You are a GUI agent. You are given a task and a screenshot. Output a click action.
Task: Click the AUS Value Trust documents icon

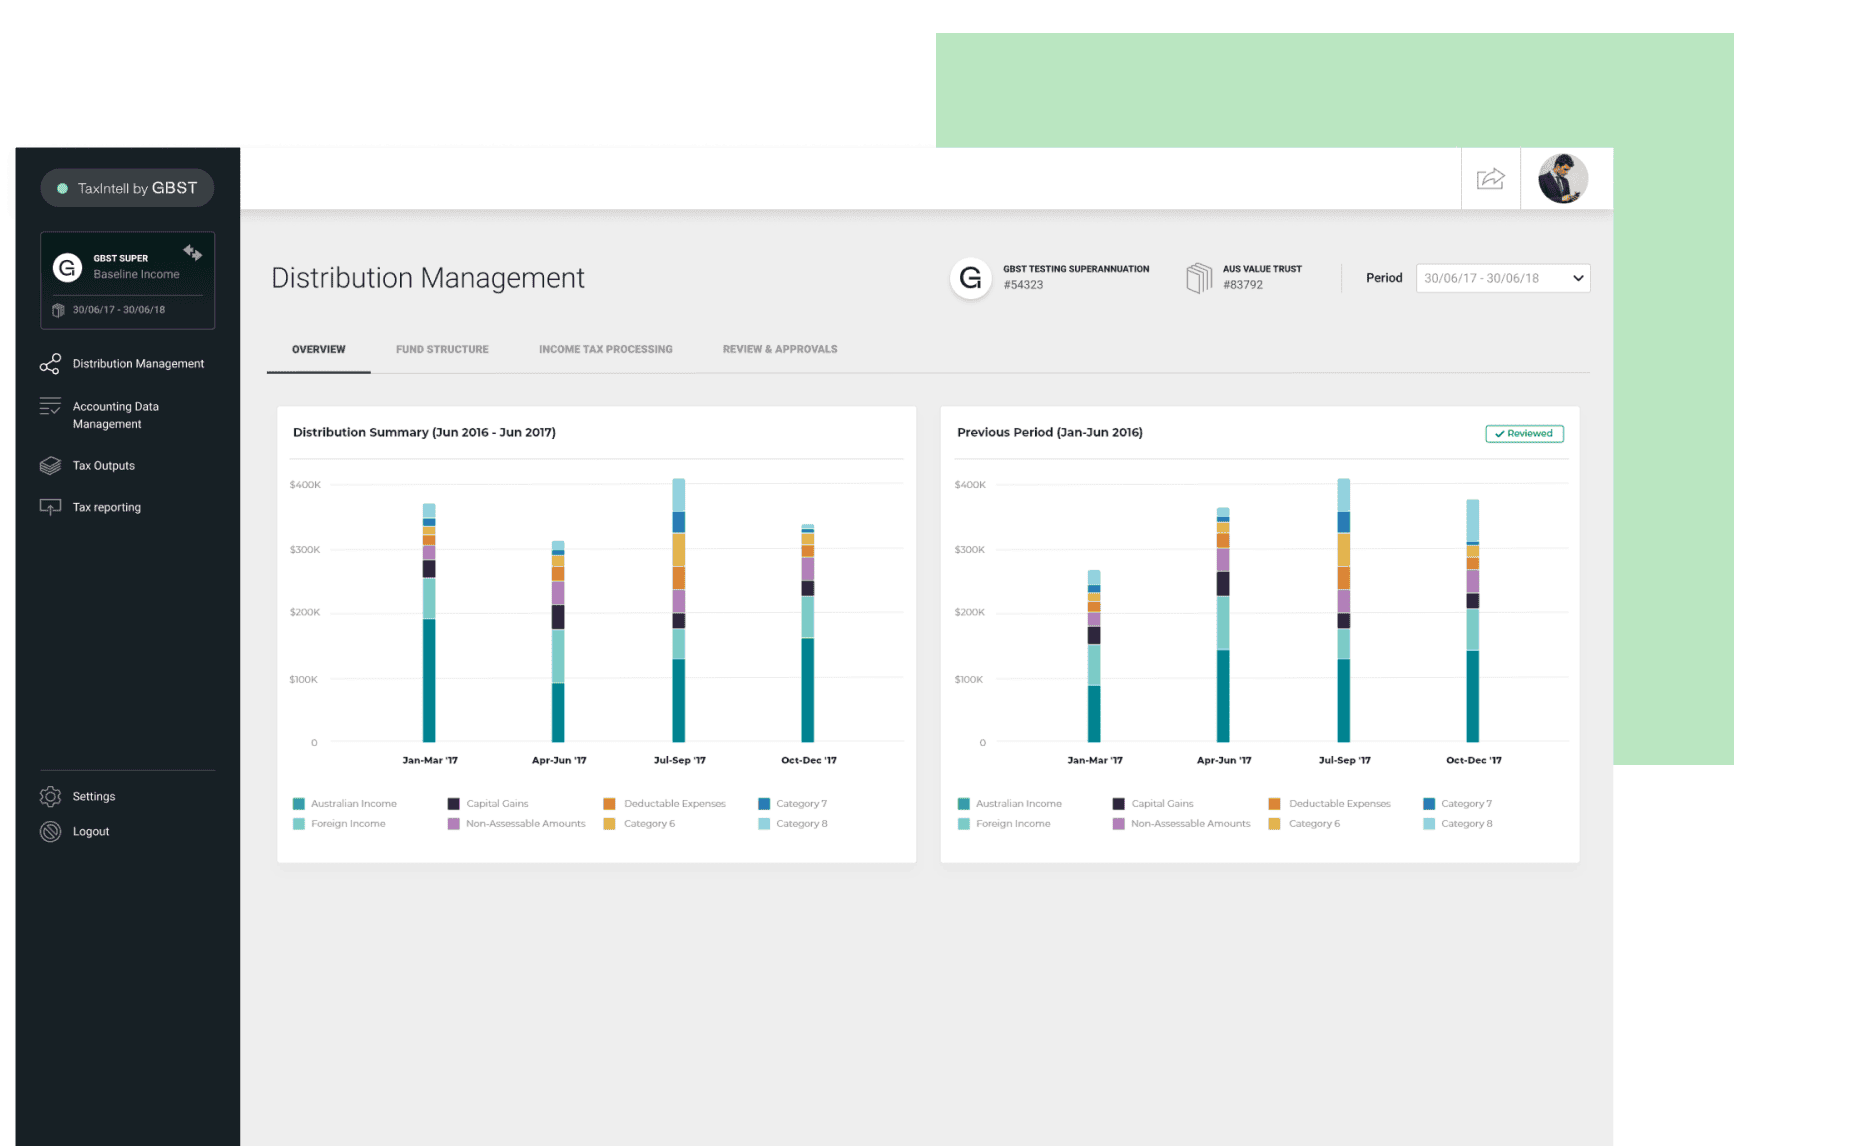(1199, 278)
